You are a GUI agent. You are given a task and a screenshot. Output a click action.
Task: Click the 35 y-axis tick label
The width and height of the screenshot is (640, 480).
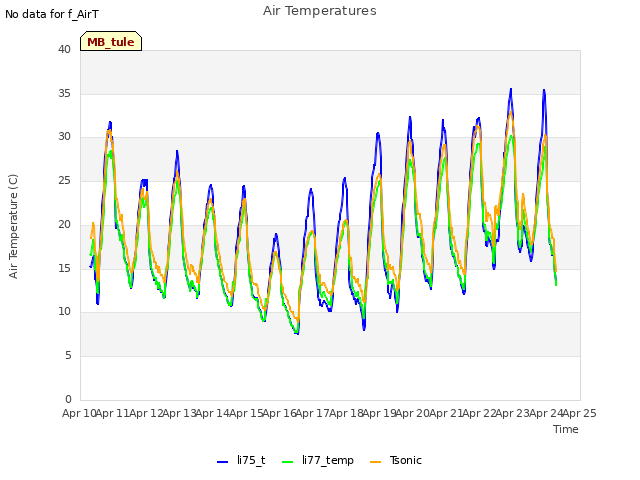click(x=64, y=93)
